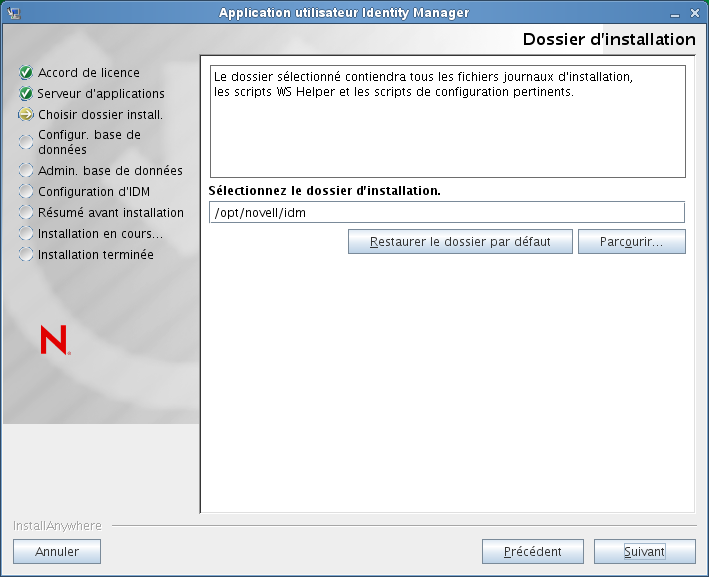Select the Admin. base de données step label

[x=110, y=170]
